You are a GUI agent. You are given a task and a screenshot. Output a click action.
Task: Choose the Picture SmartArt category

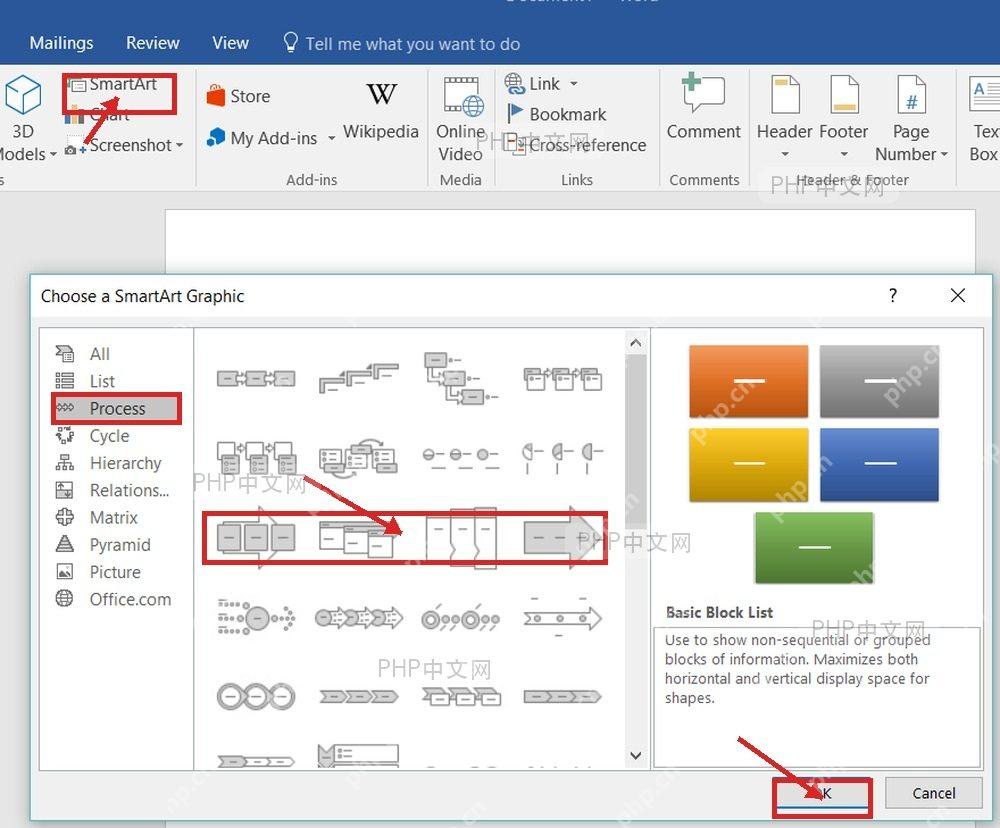pyautogui.click(x=115, y=572)
